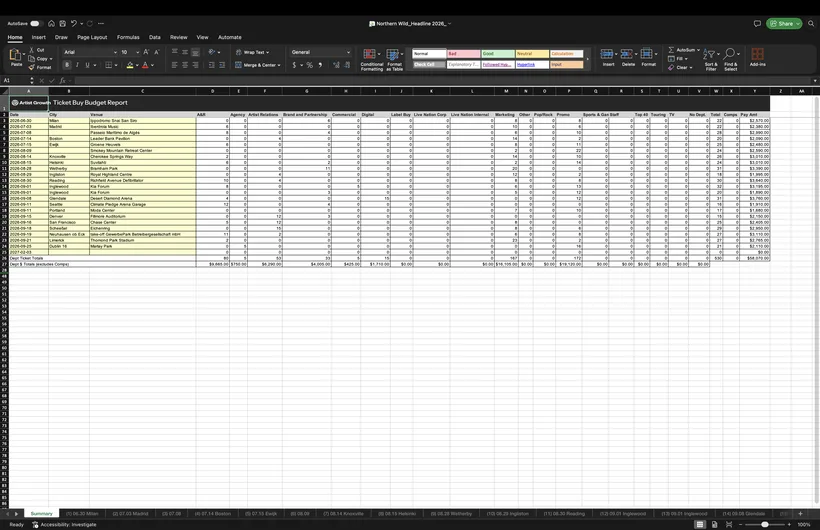Click the Search magnifier in title bar
The height and width of the screenshot is (530, 820).
click(811, 24)
